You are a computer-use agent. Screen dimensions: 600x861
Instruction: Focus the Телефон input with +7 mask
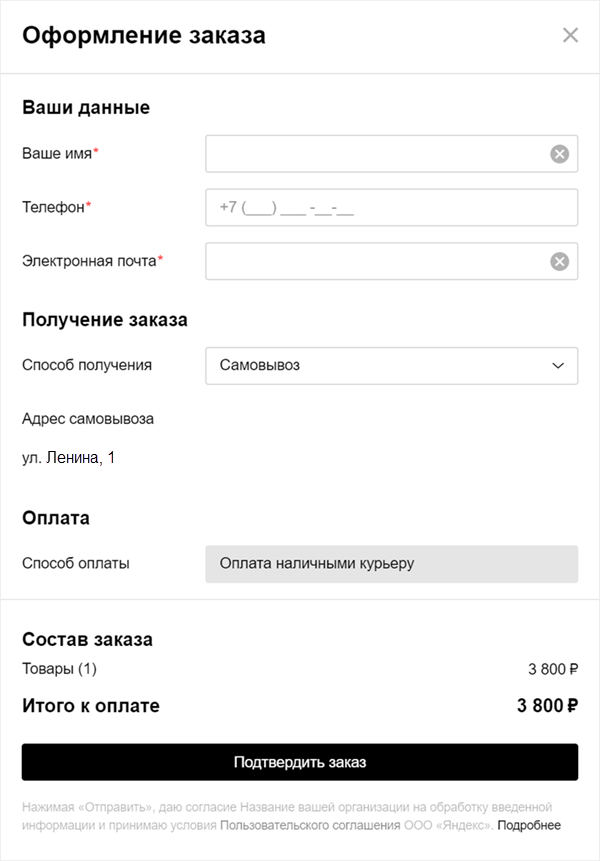[x=391, y=208]
